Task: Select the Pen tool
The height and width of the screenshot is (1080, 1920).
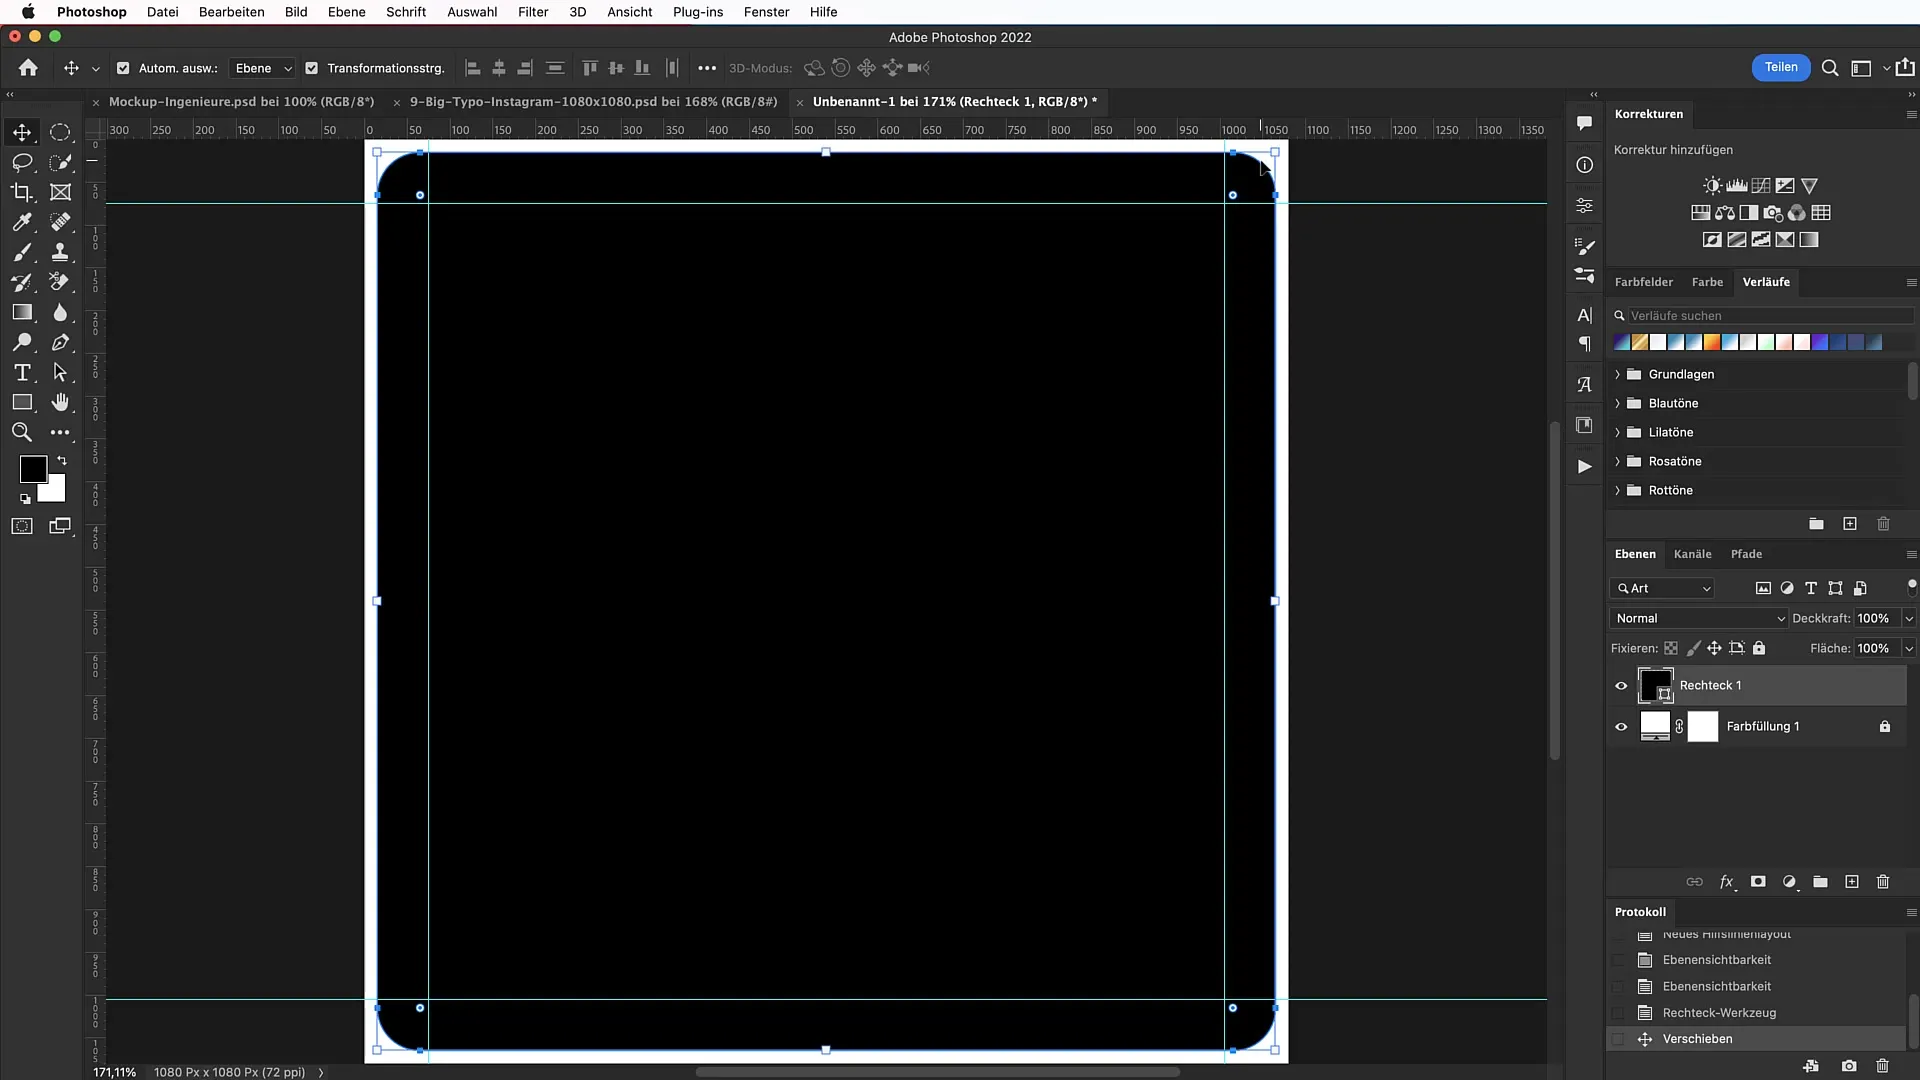Action: (x=60, y=342)
